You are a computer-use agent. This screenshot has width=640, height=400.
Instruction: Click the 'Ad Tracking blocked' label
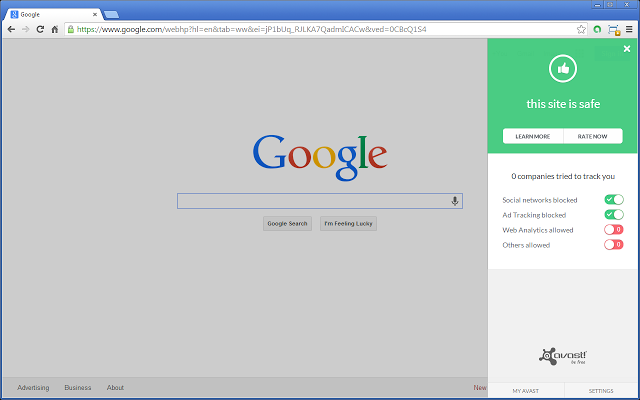point(534,215)
